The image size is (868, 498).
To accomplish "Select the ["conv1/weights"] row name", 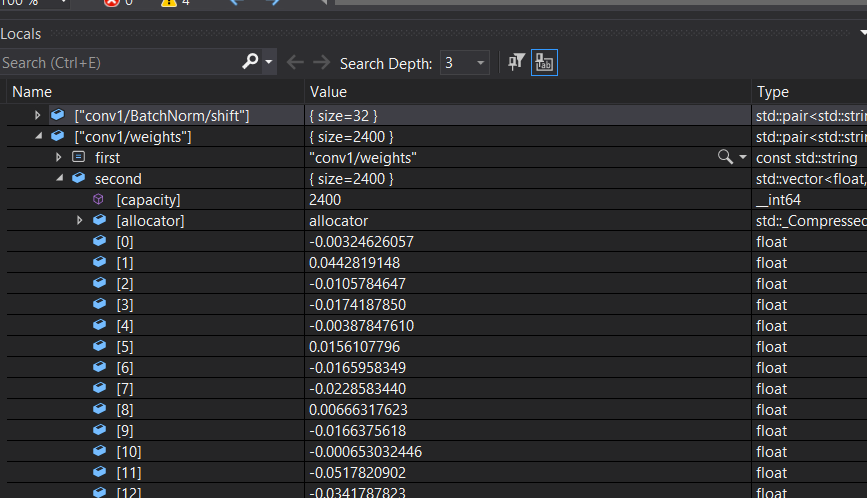I will coord(133,137).
